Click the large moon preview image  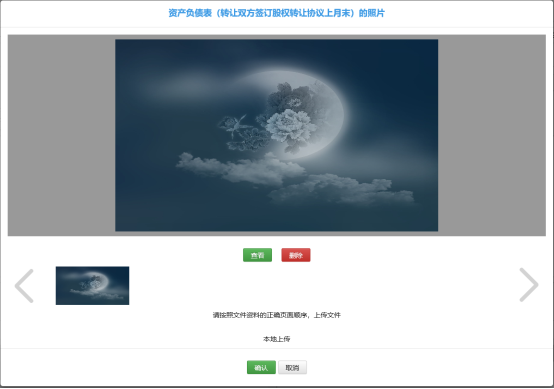(x=277, y=135)
